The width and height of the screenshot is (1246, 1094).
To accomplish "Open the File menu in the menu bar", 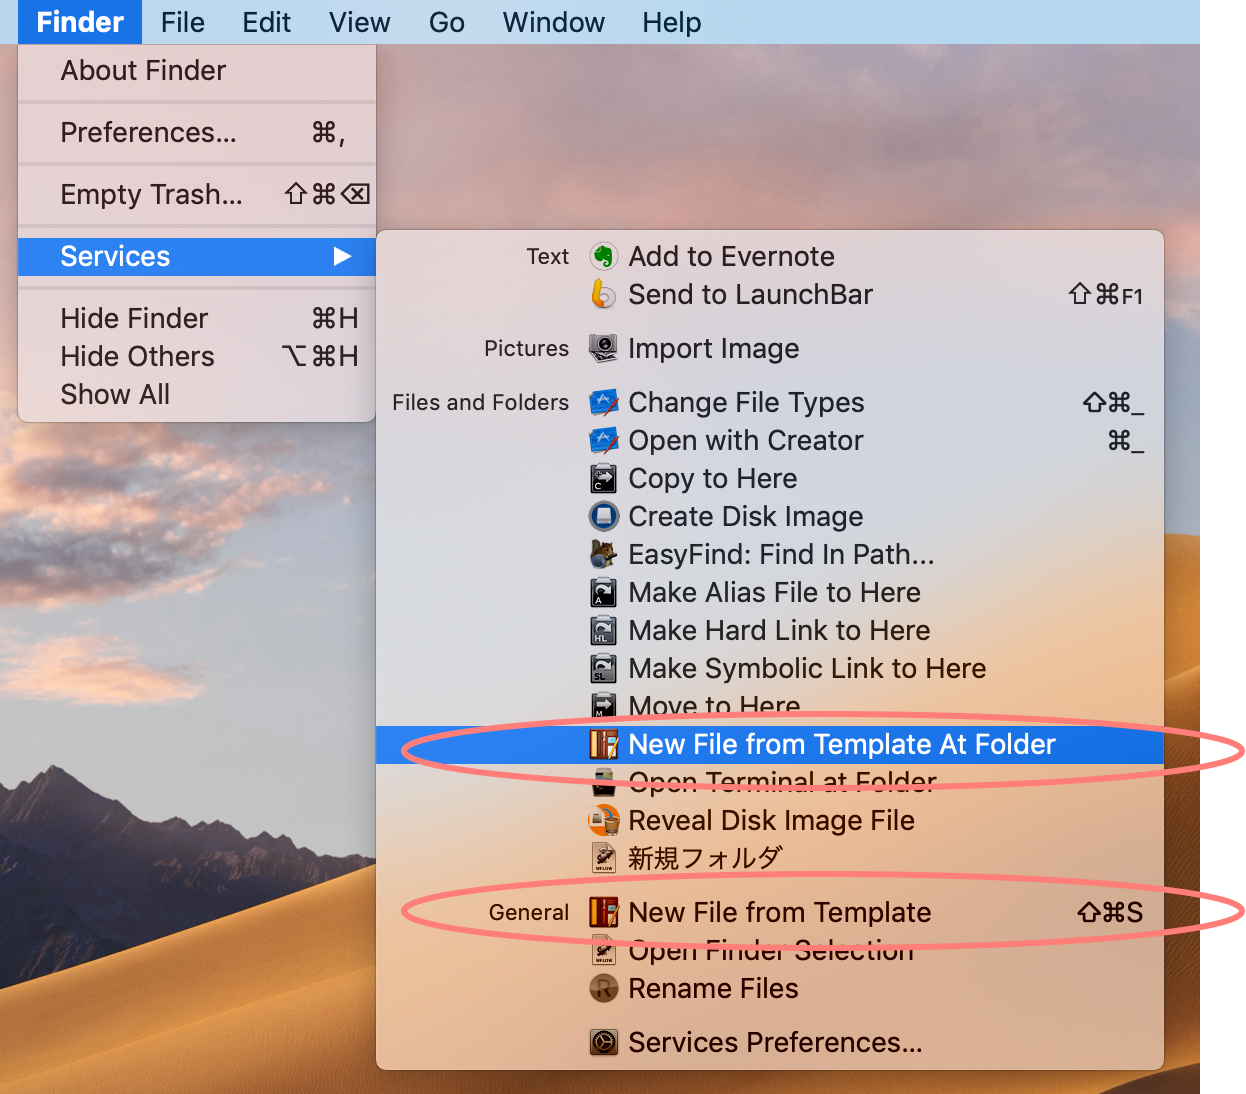I will coord(182,22).
